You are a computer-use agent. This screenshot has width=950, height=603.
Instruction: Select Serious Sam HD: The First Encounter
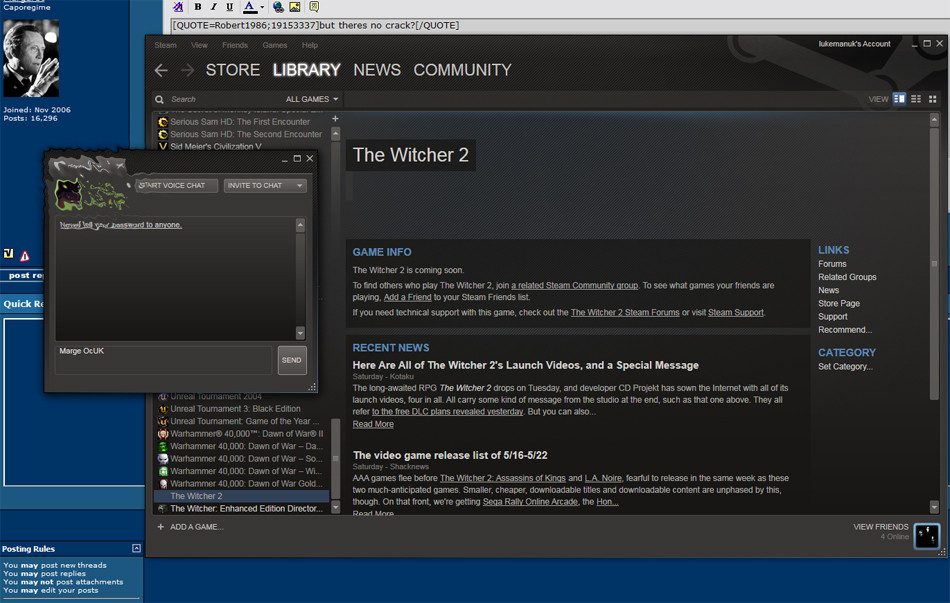[240, 122]
